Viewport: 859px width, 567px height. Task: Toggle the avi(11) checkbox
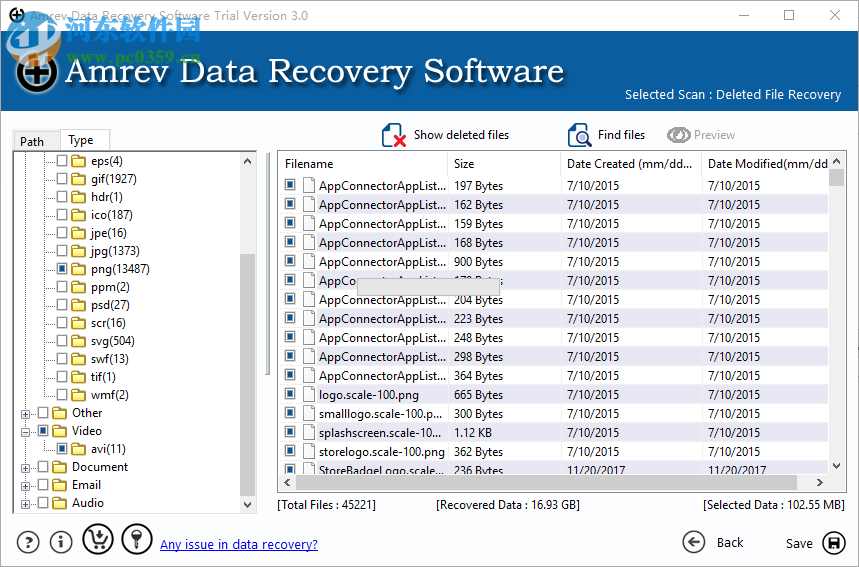point(62,449)
